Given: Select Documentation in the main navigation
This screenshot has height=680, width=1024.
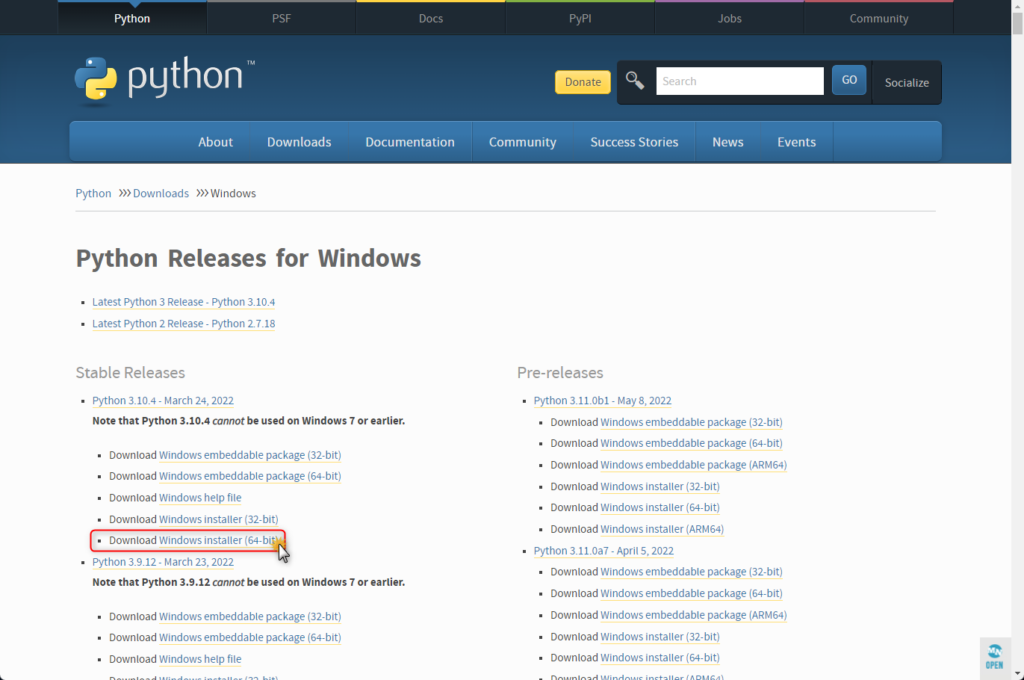Looking at the screenshot, I should (x=410, y=142).
